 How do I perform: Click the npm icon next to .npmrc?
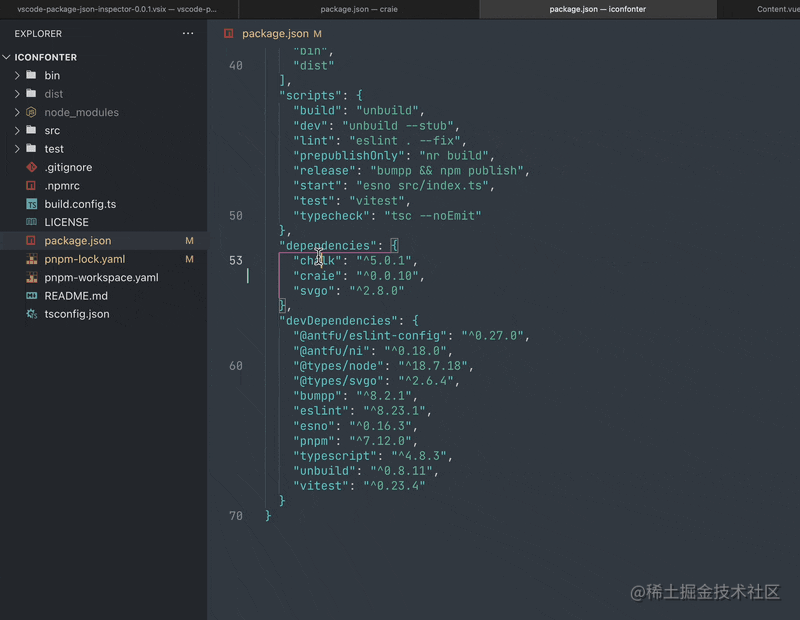31,185
